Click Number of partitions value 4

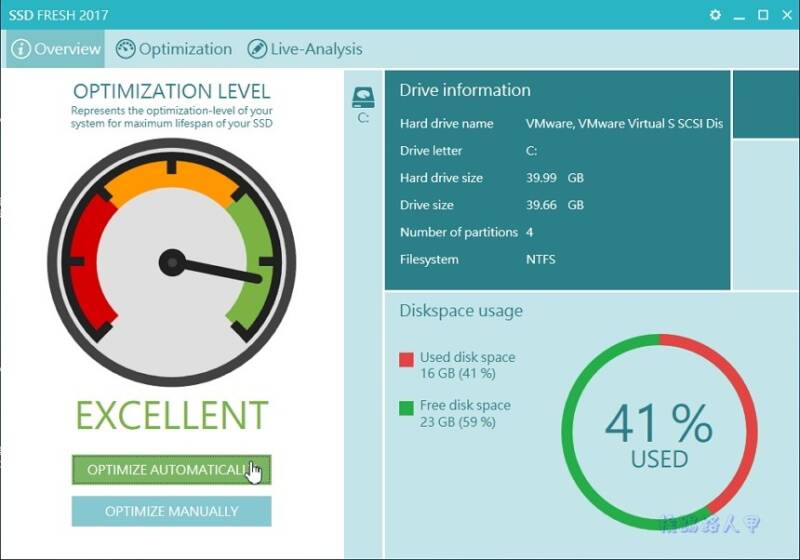click(530, 233)
